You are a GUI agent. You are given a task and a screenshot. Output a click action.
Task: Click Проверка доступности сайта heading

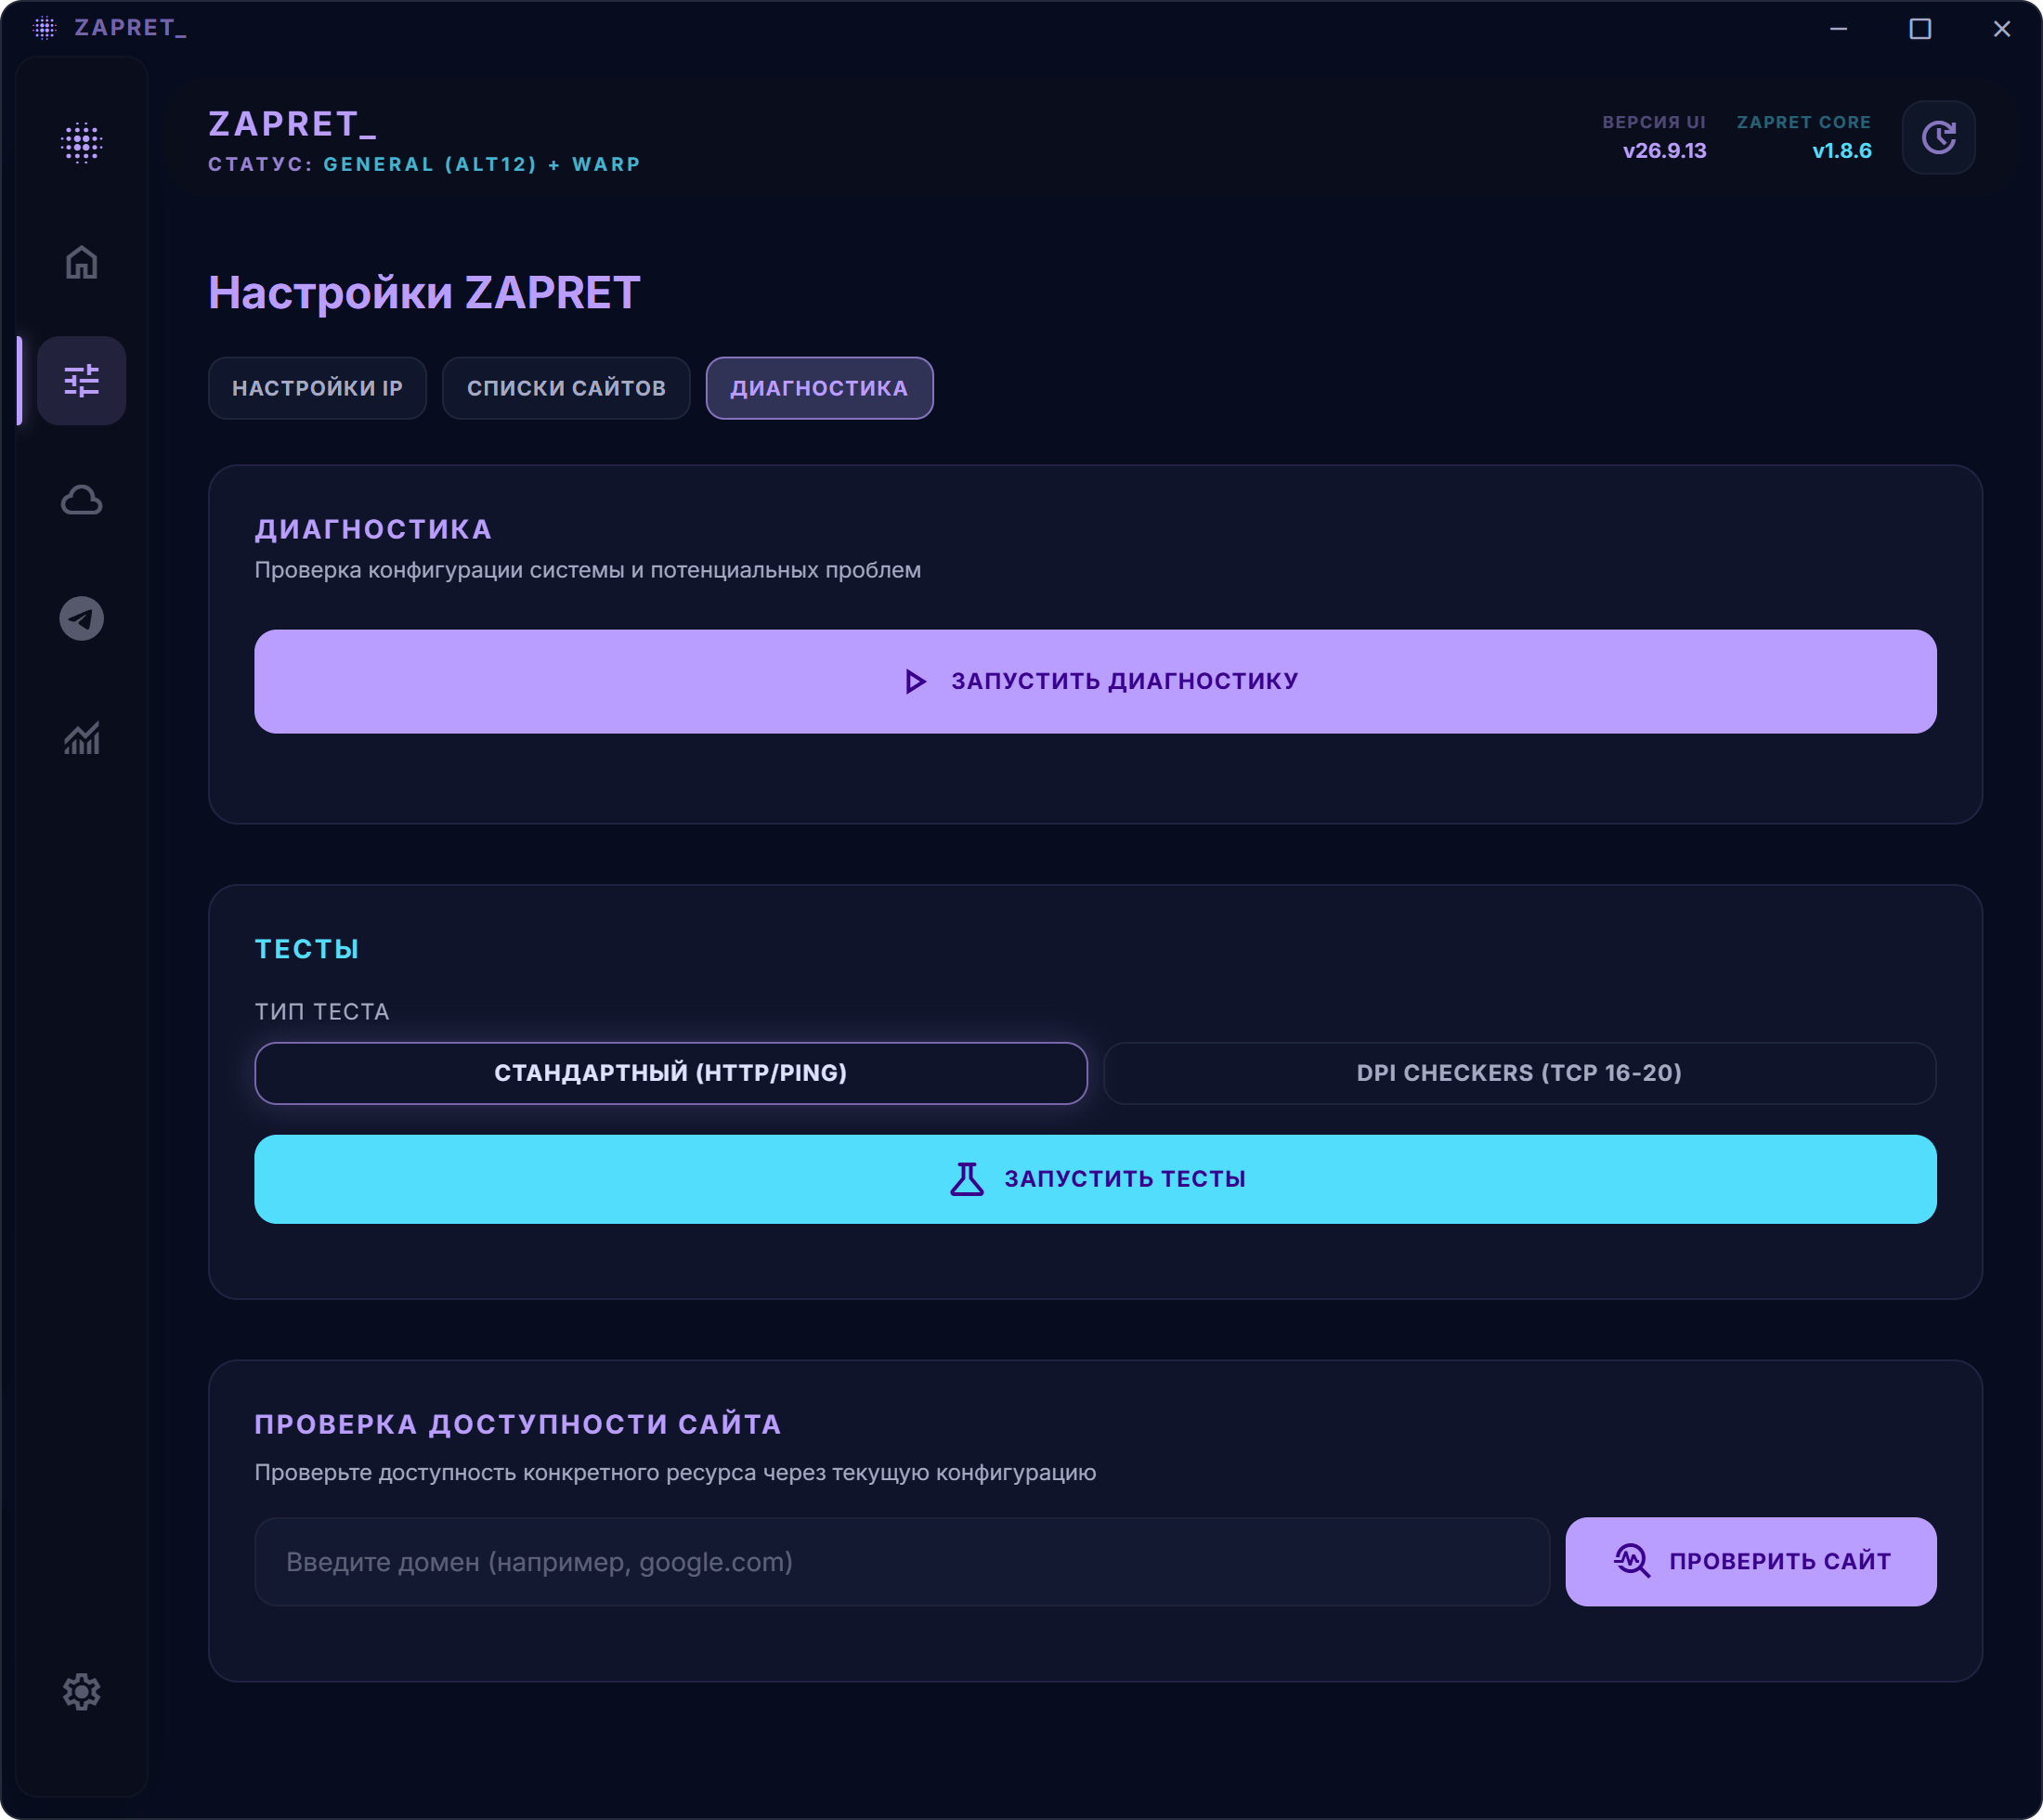point(518,1424)
